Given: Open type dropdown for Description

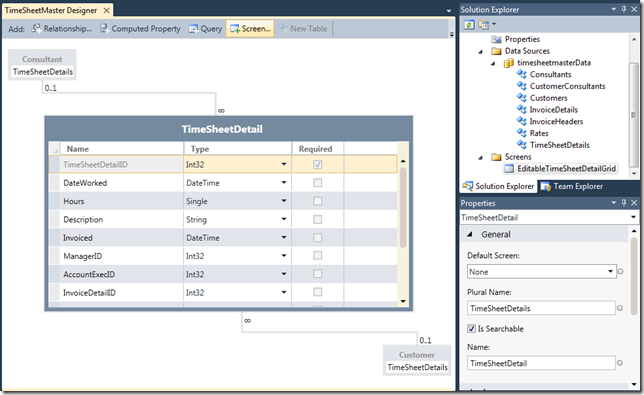Looking at the screenshot, I should click(284, 219).
